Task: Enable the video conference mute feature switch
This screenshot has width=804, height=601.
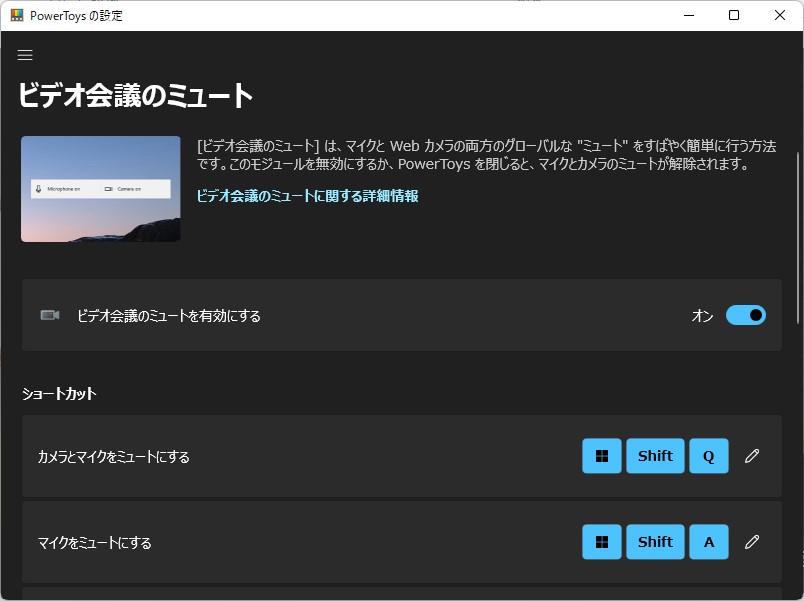Action: tap(744, 315)
